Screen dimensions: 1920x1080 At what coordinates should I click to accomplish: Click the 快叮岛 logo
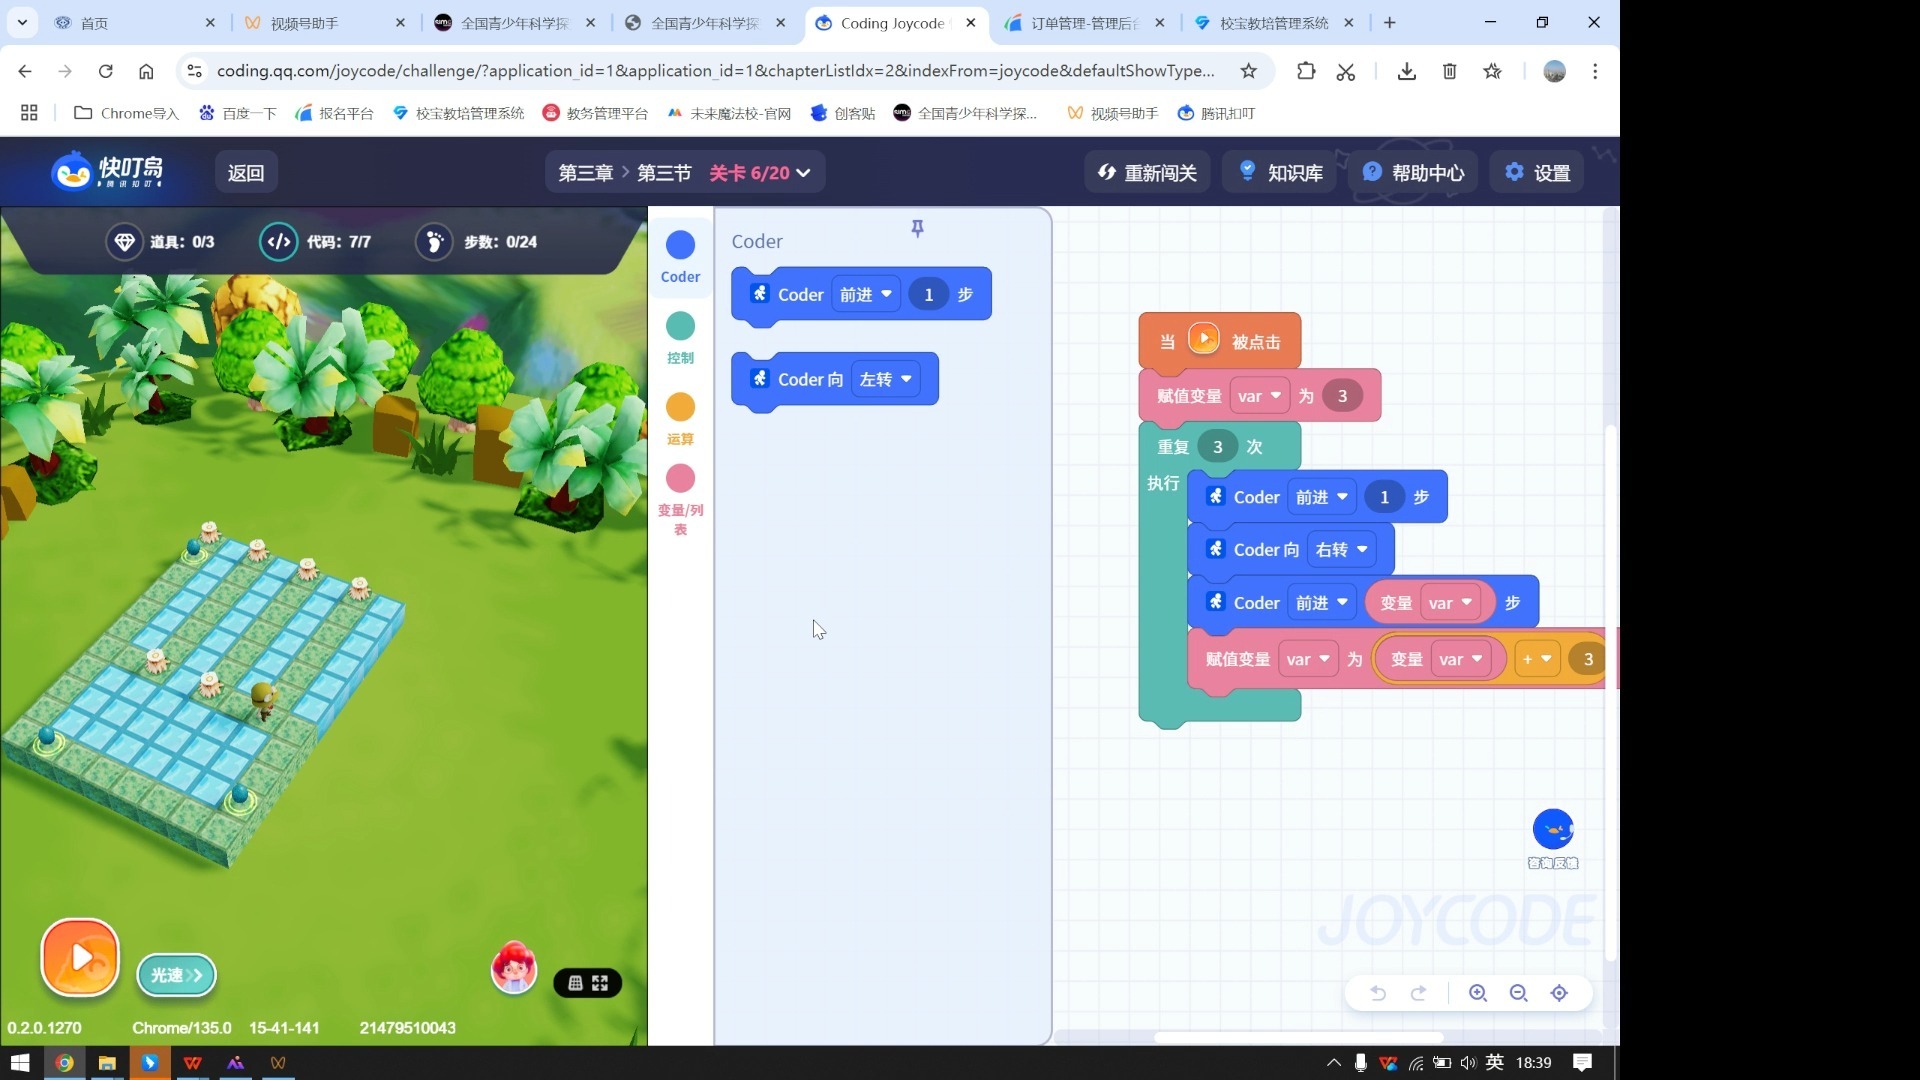point(108,171)
